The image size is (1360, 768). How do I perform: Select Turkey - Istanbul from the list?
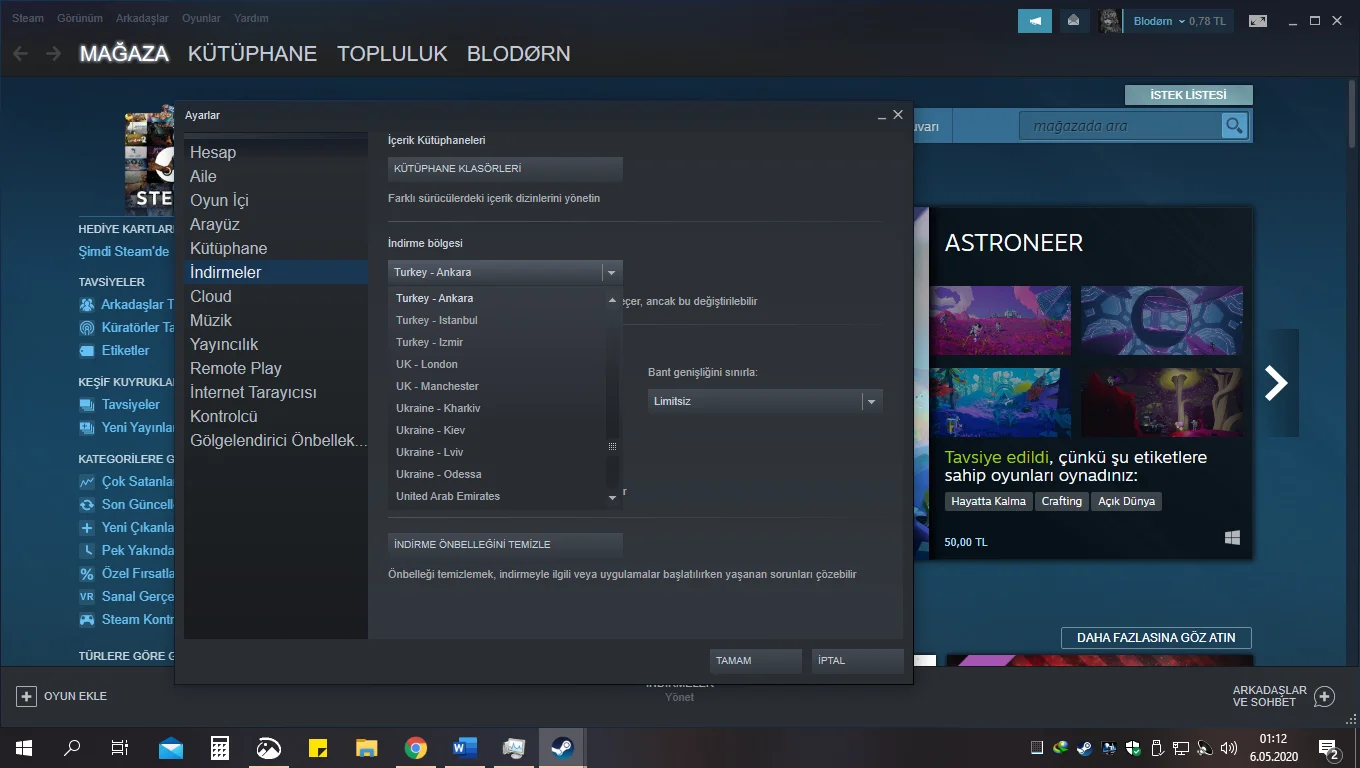[x=437, y=320]
